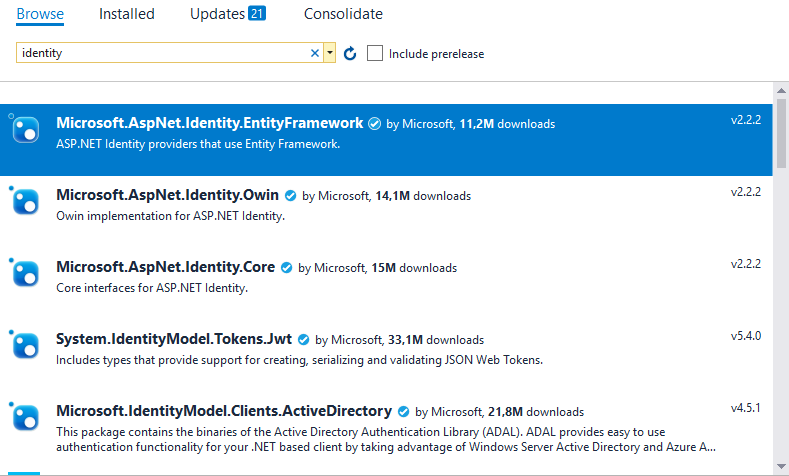The width and height of the screenshot is (789, 476).
Task: Click the description 'Owin implementation for ASP.NET Identity.'
Action: (x=171, y=216)
